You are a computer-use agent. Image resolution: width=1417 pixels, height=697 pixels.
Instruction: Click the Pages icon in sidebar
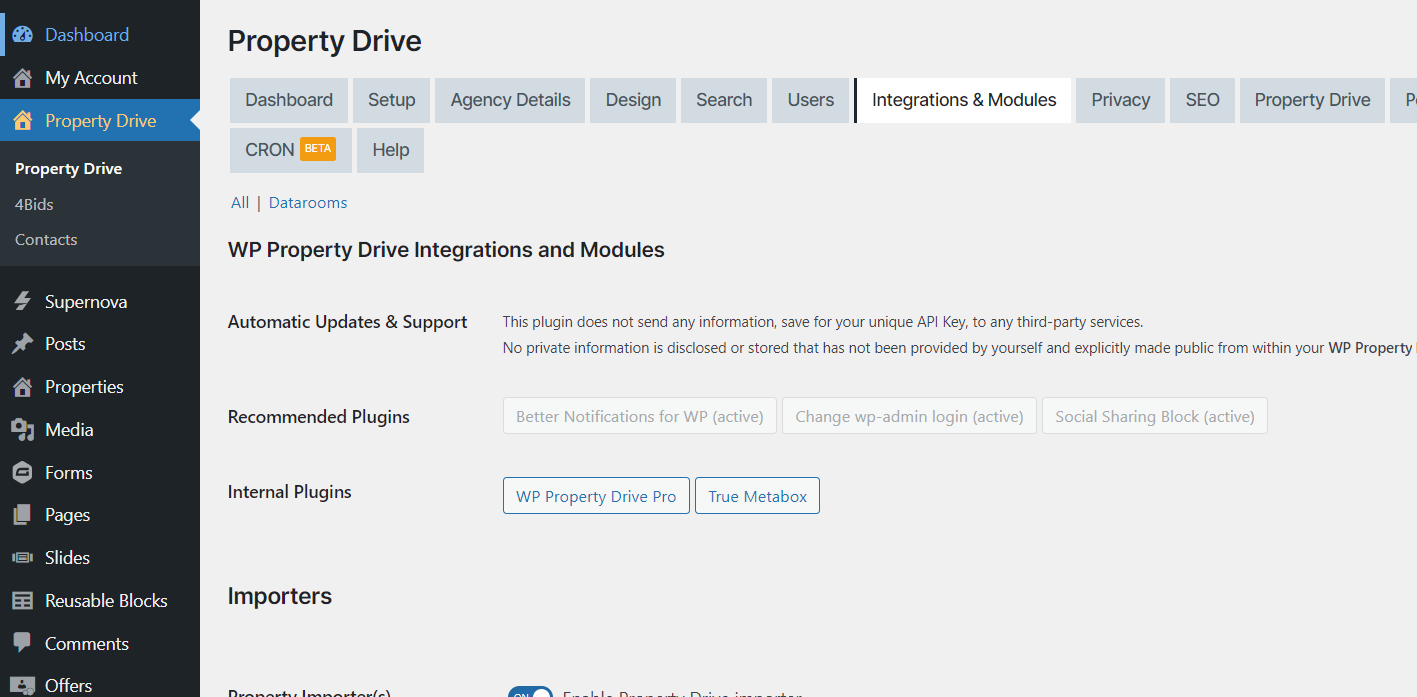(22, 515)
